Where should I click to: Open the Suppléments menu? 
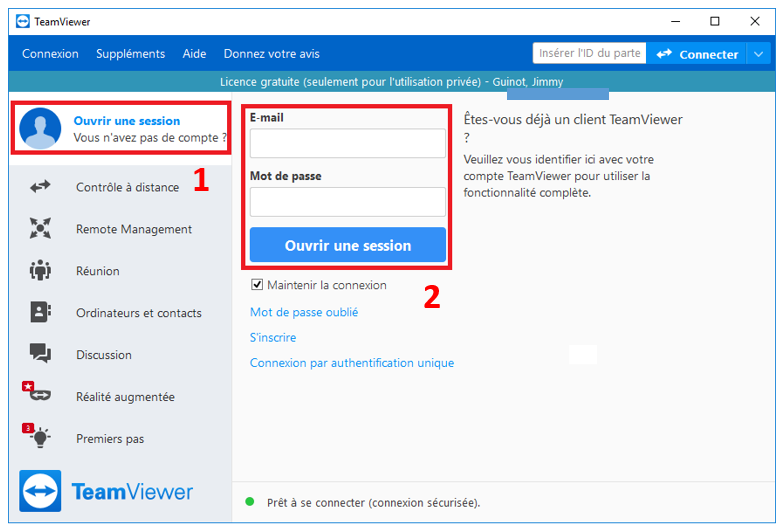130,54
